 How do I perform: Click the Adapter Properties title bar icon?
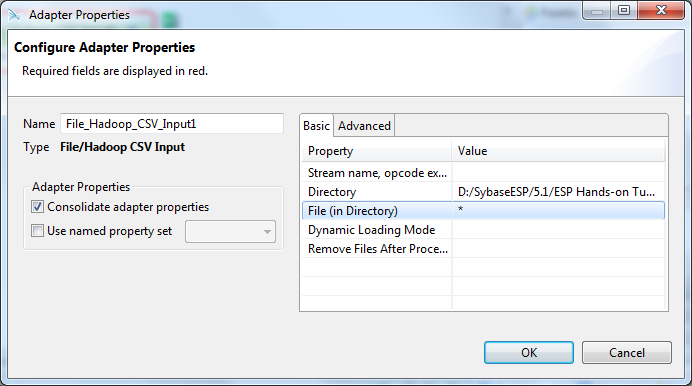pyautogui.click(x=15, y=15)
